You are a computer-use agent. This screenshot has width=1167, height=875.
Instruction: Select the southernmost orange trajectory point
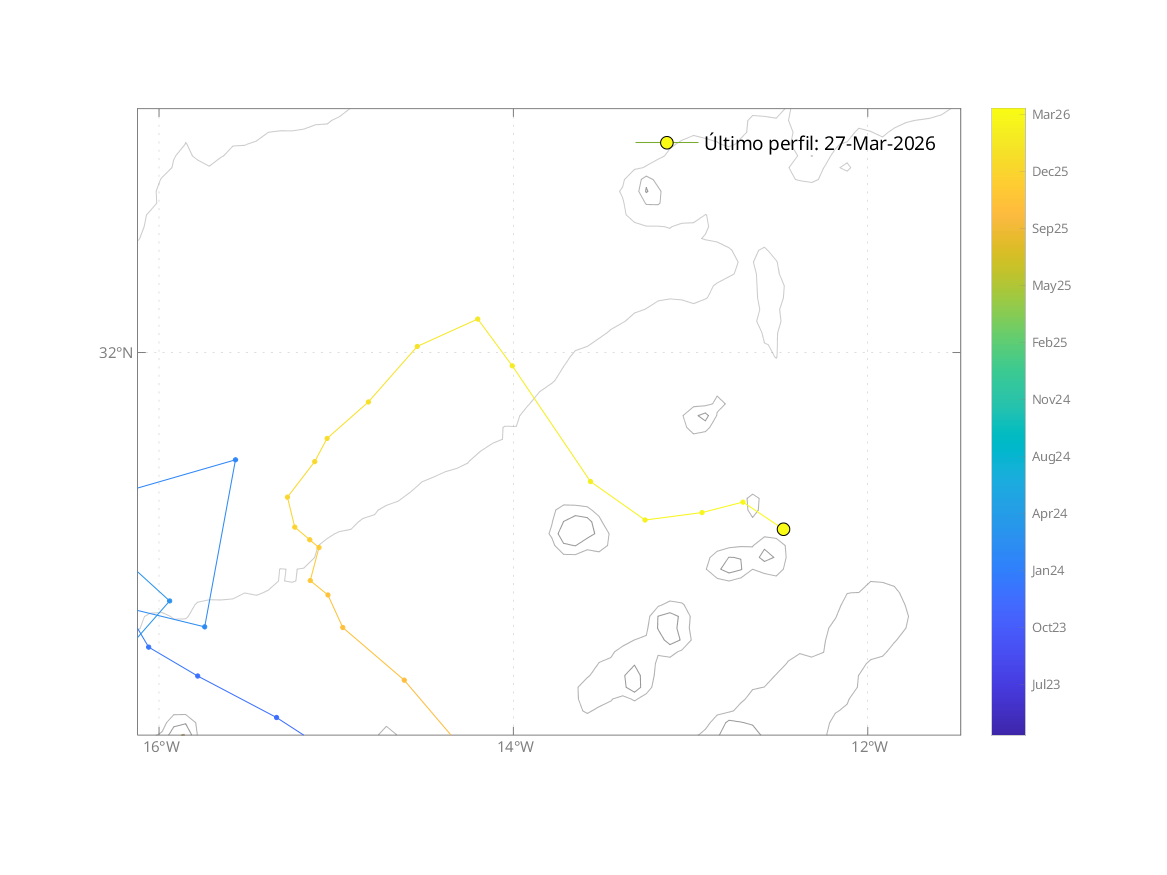coord(404,680)
